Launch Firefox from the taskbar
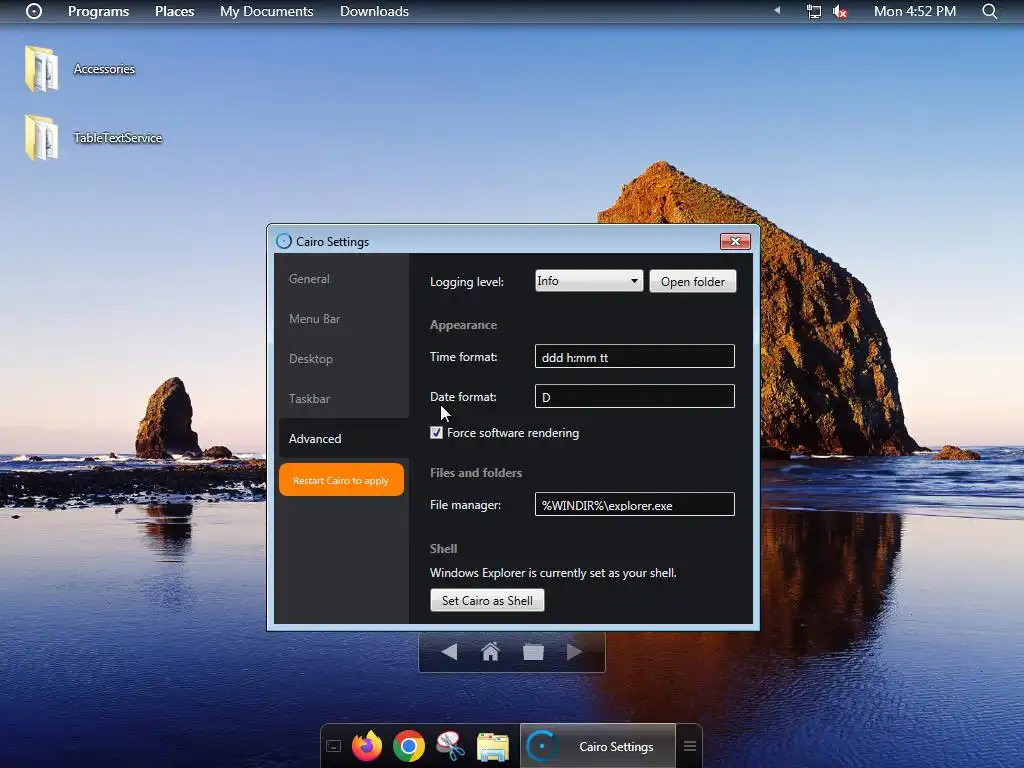 (x=367, y=746)
